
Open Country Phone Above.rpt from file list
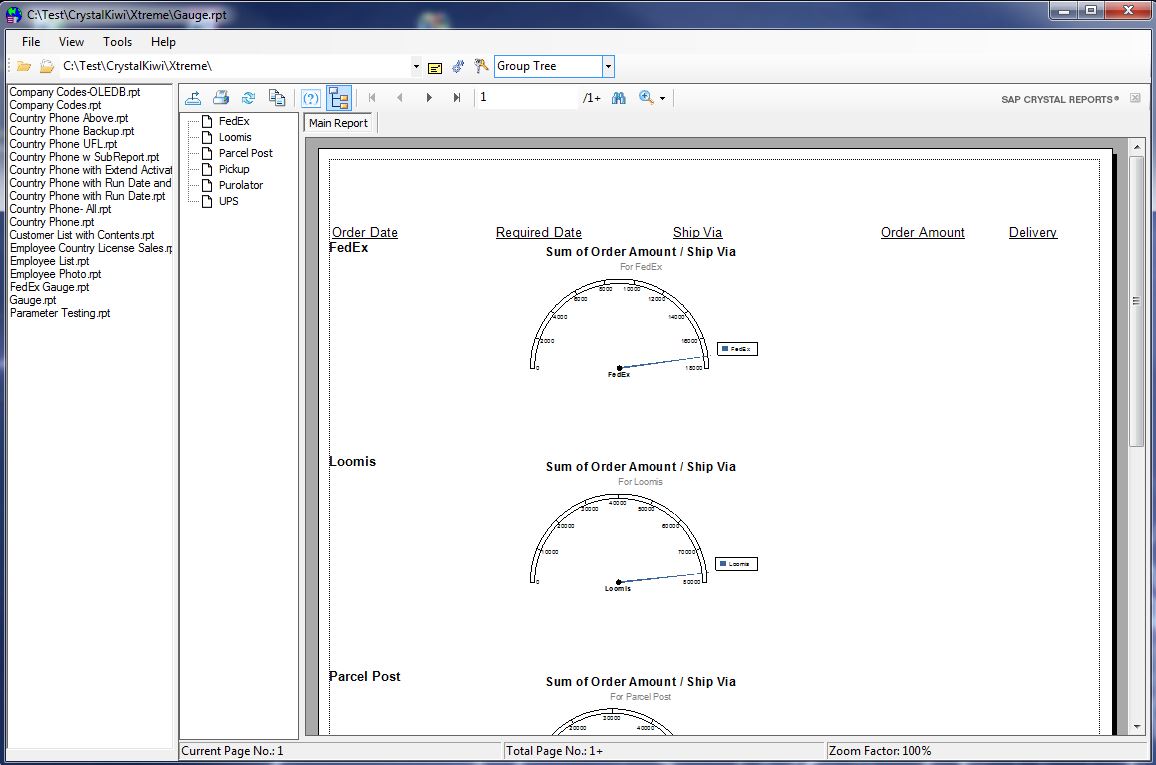pos(69,118)
